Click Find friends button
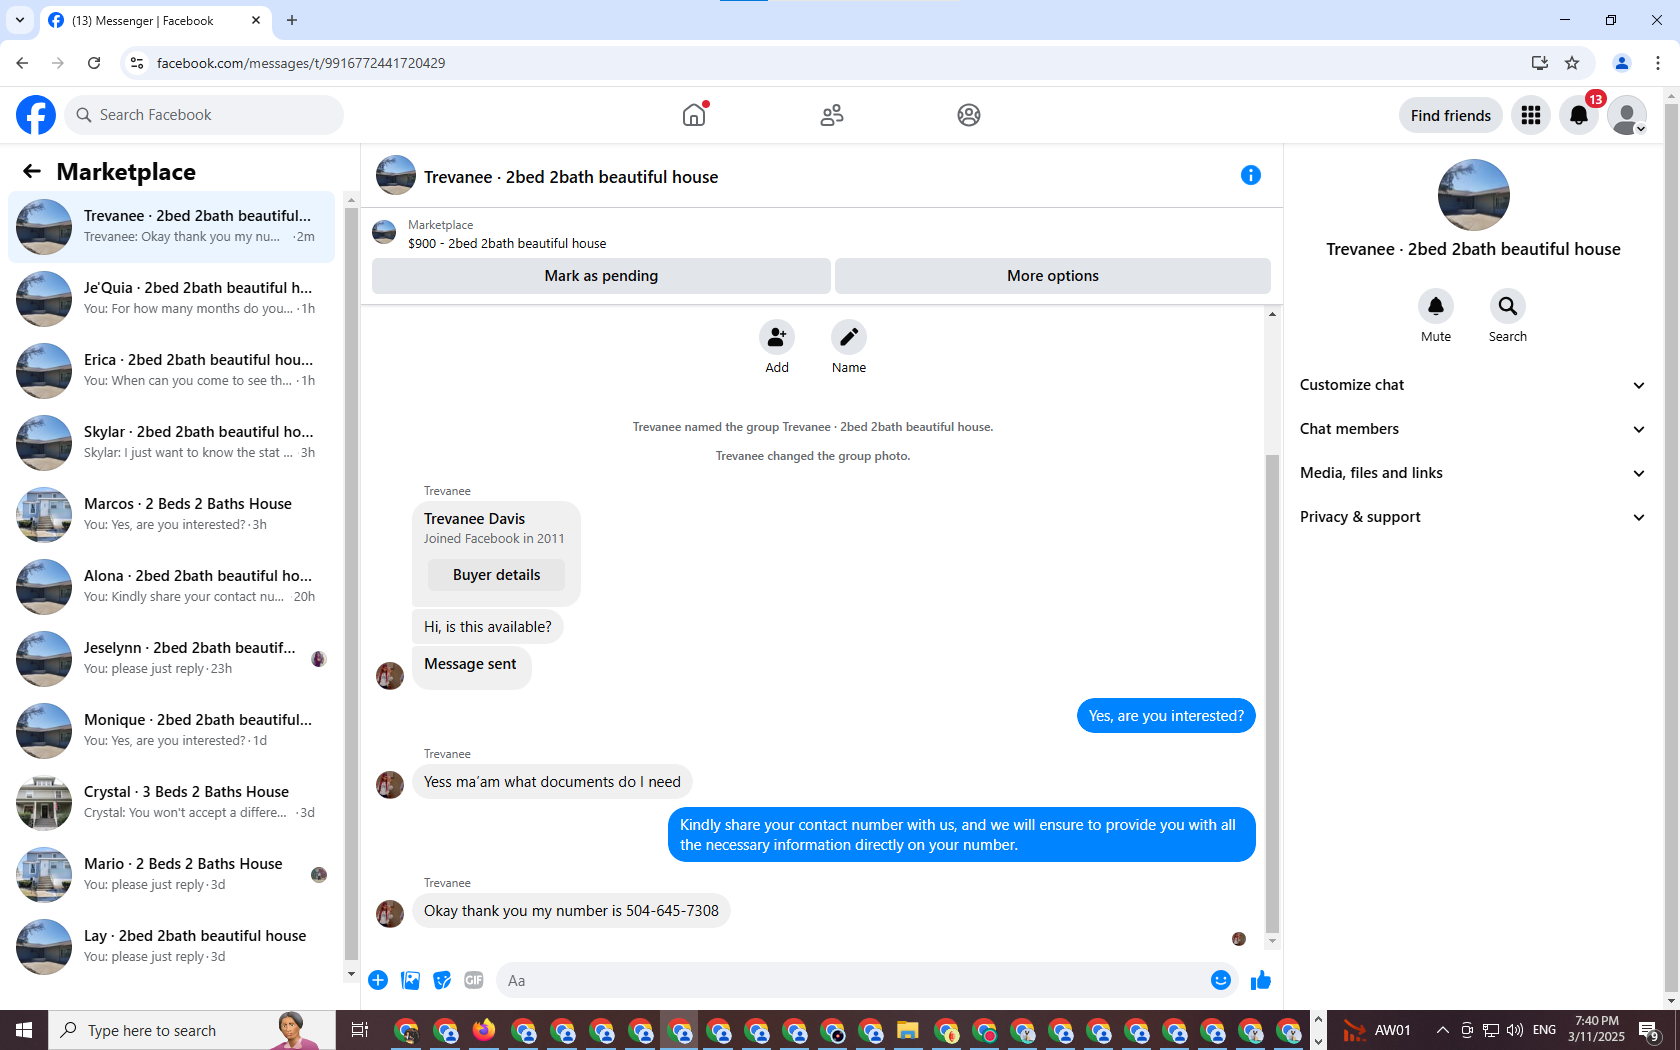Image resolution: width=1680 pixels, height=1050 pixels. click(x=1450, y=115)
